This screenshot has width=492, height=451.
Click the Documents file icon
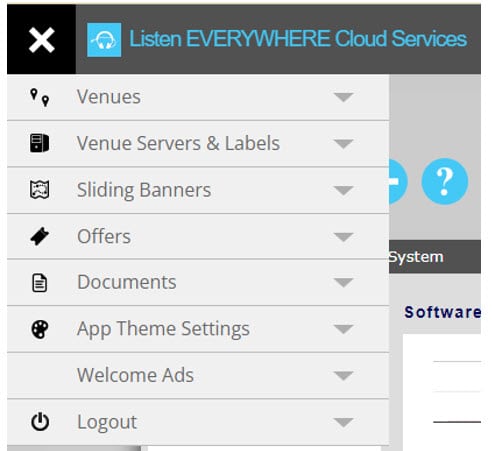pyautogui.click(x=39, y=283)
